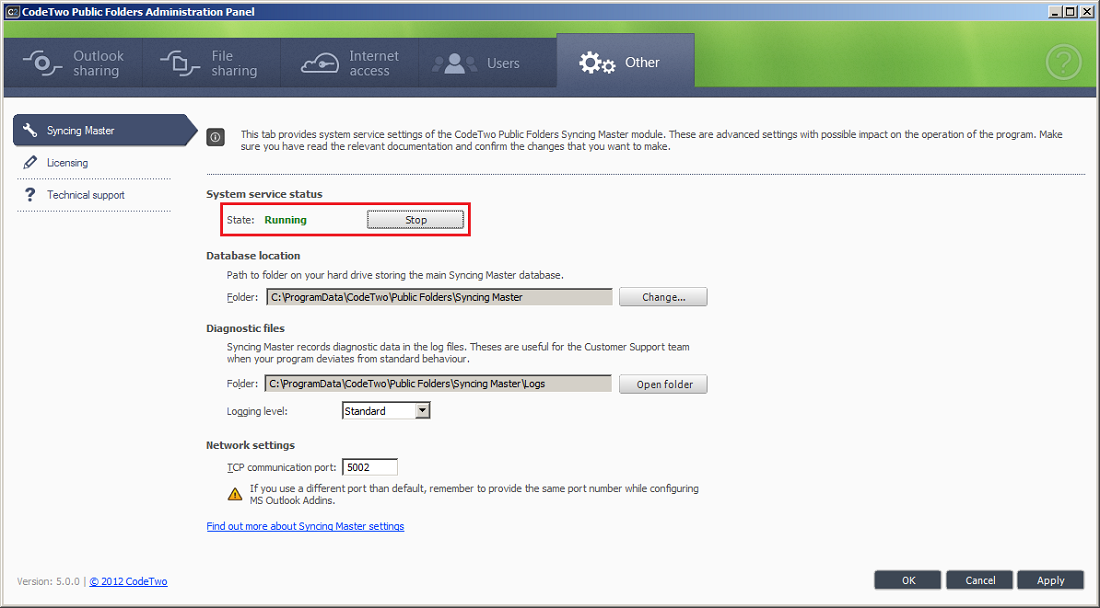
Task: Click the database location folder field
Action: (x=439, y=297)
